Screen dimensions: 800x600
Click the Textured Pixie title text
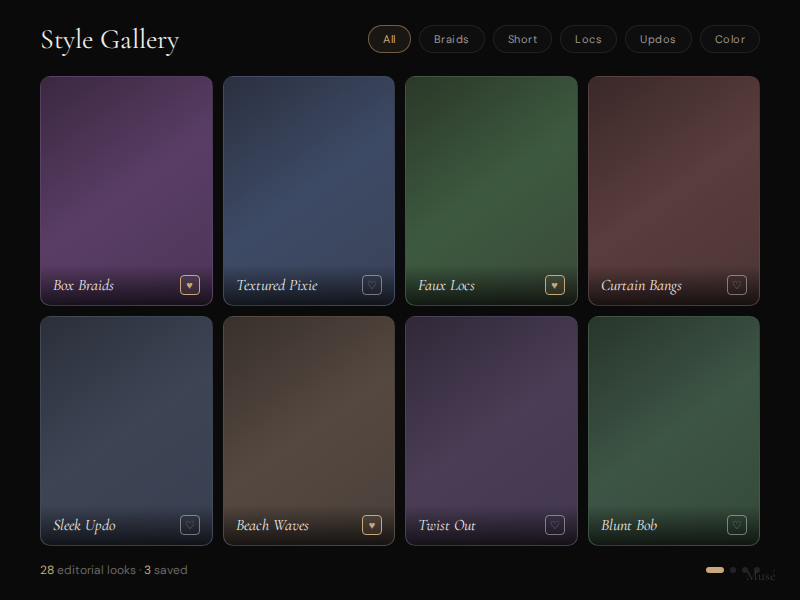click(x=277, y=285)
